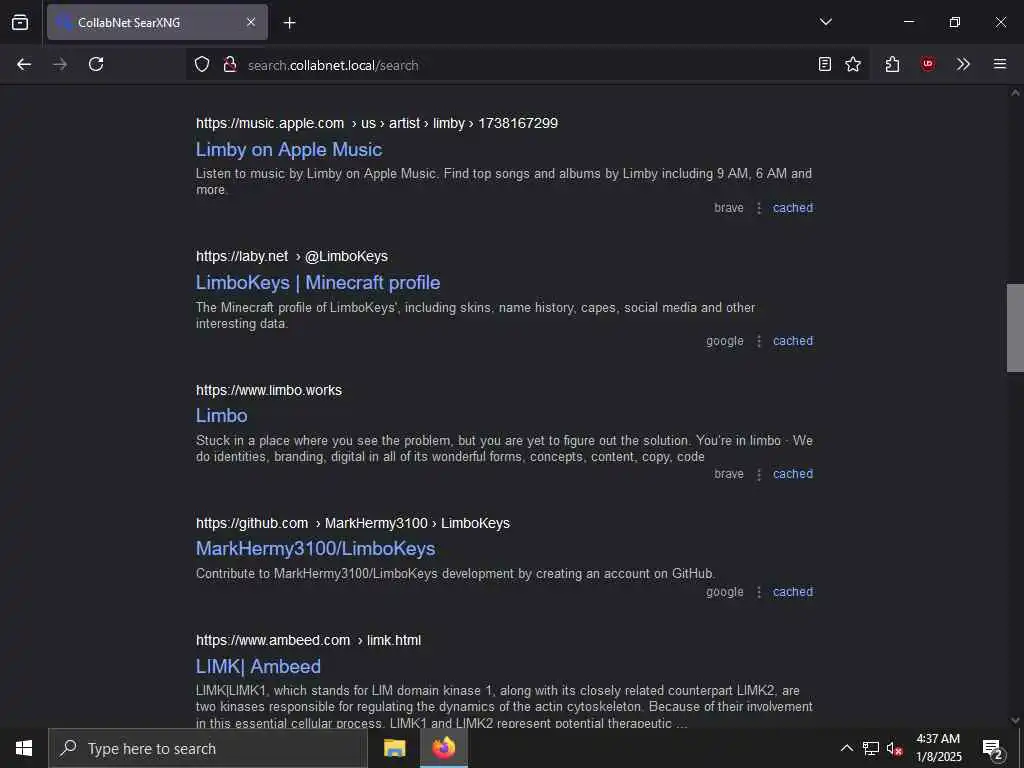The width and height of the screenshot is (1024, 768).
Task: Click the Firefox taskbar icon
Action: point(443,748)
